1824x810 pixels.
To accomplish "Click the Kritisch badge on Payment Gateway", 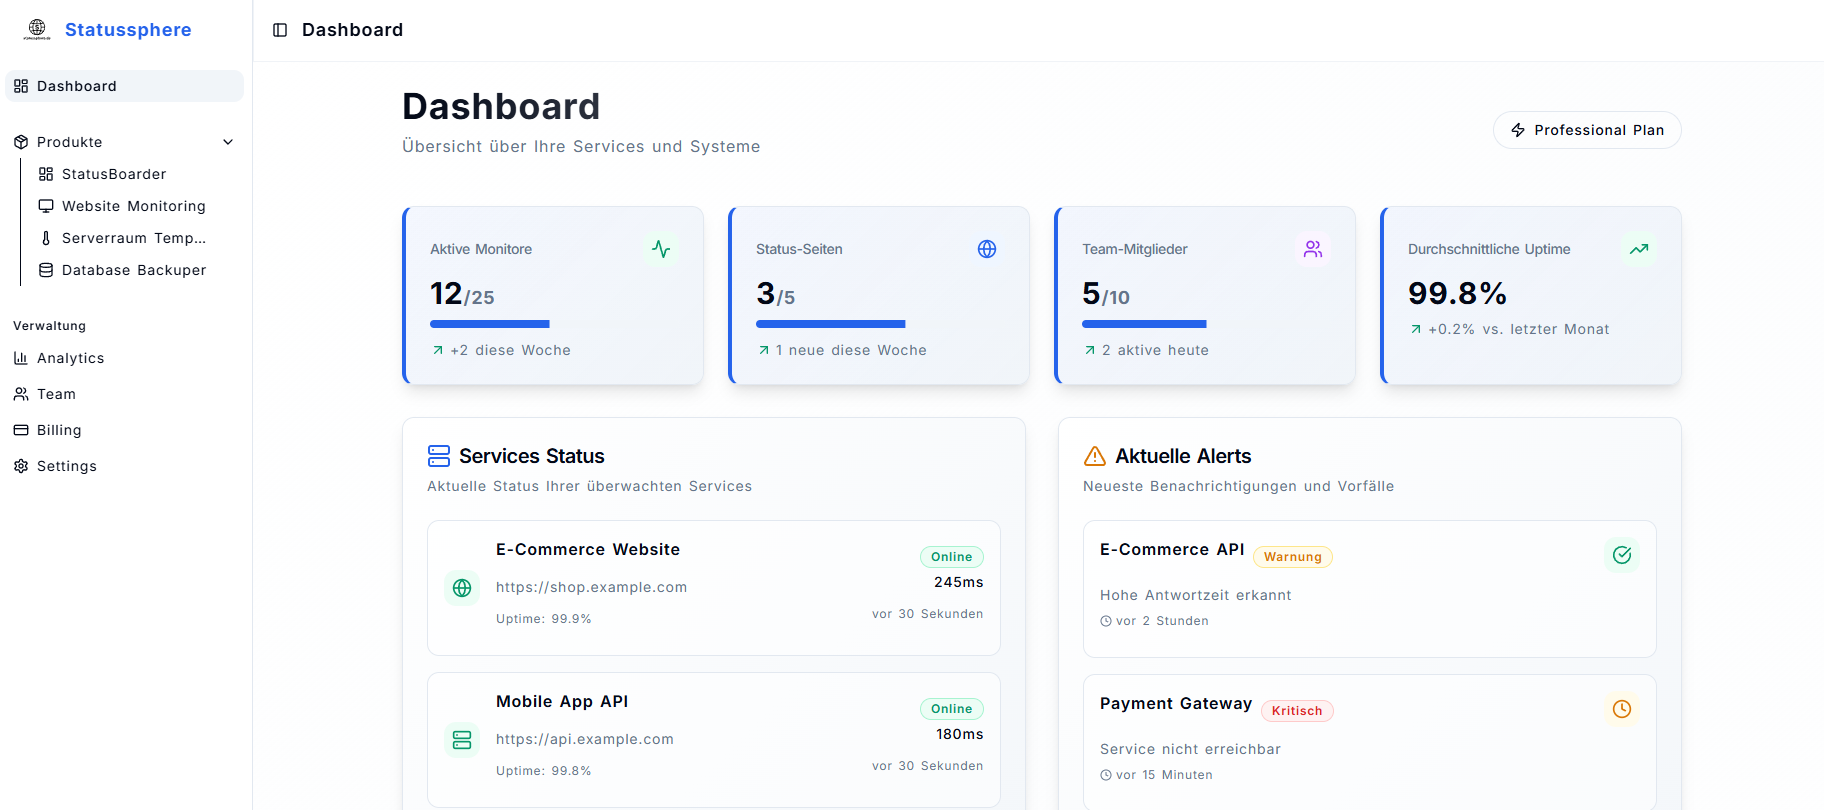I will click(x=1297, y=711).
